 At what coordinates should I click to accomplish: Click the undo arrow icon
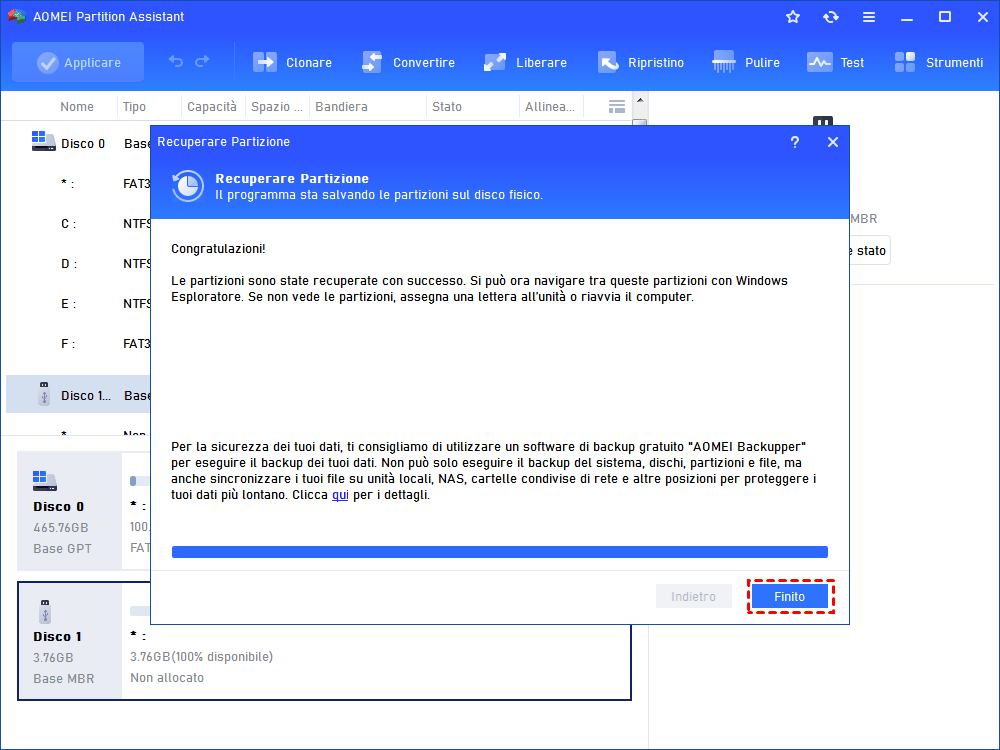click(175, 61)
